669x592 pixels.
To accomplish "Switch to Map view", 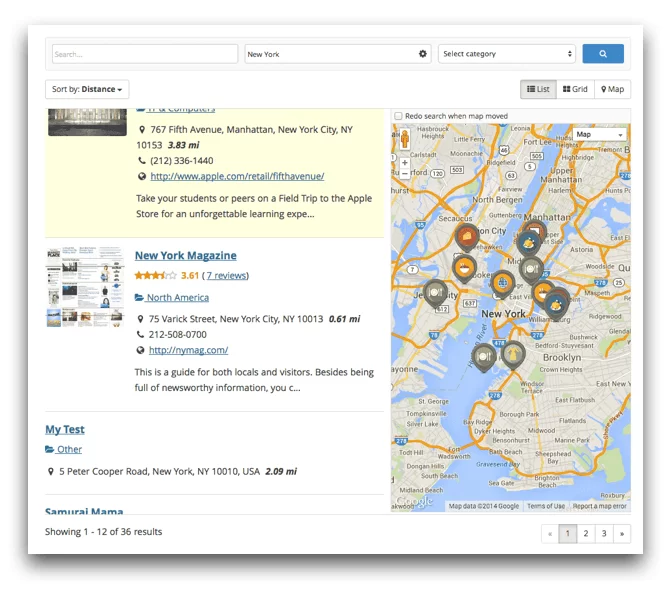I will (x=612, y=89).
